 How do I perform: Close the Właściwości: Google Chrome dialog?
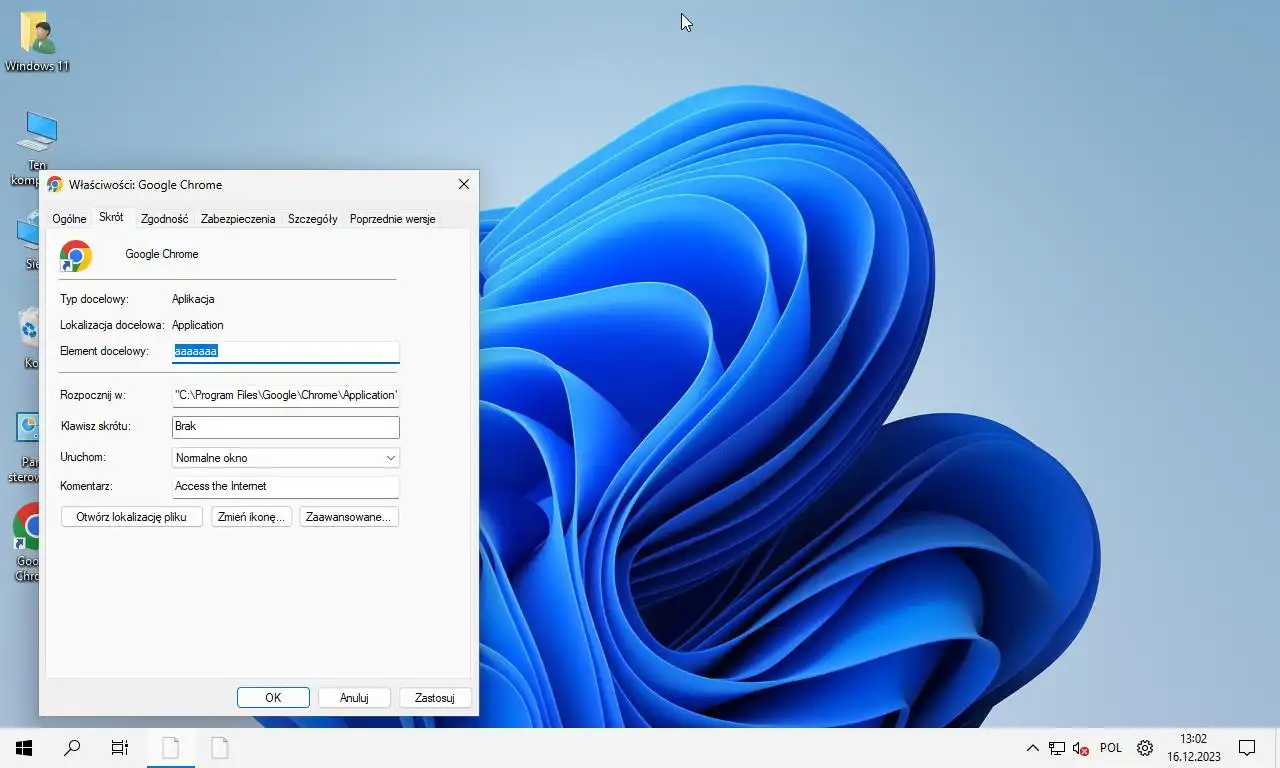464,184
